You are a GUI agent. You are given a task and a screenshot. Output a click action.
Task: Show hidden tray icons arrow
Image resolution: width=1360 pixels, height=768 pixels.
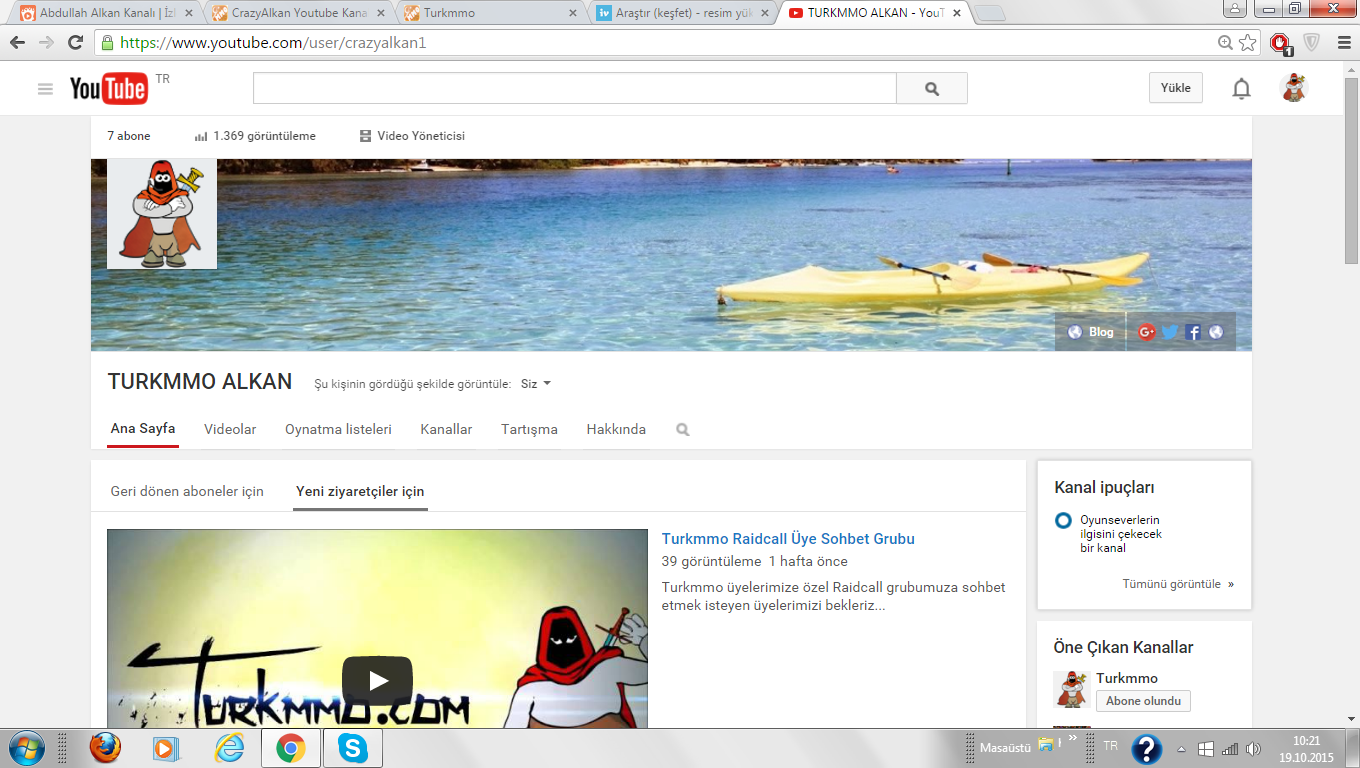click(1182, 749)
